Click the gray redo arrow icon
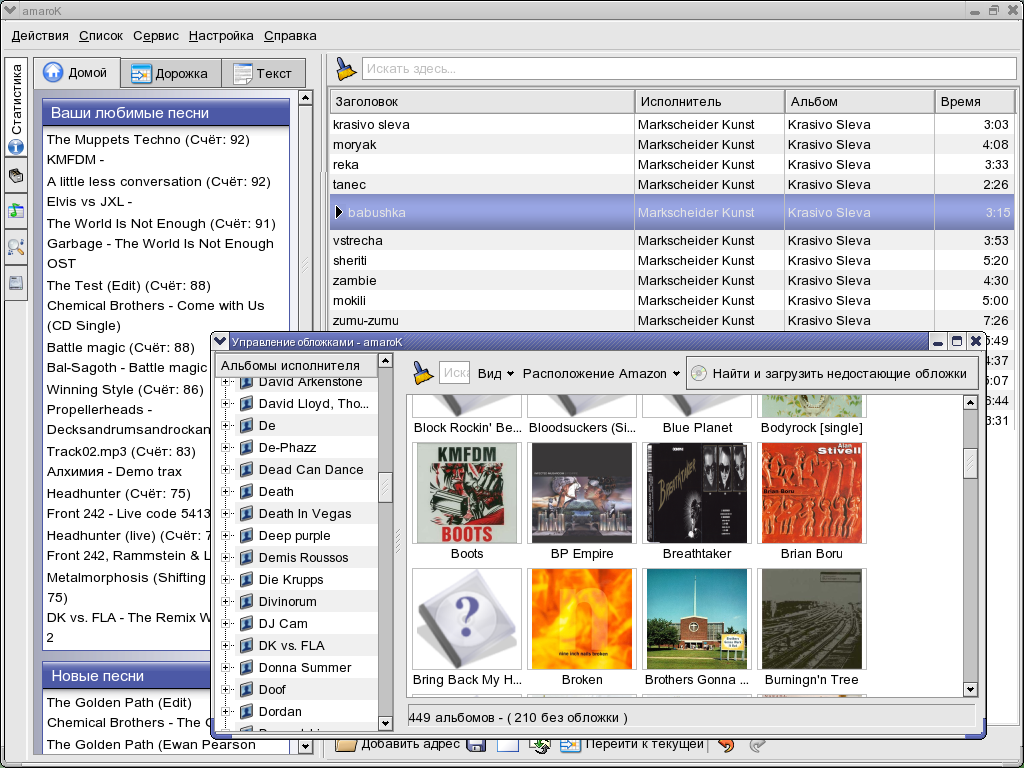1024x768 pixels. [x=758, y=744]
